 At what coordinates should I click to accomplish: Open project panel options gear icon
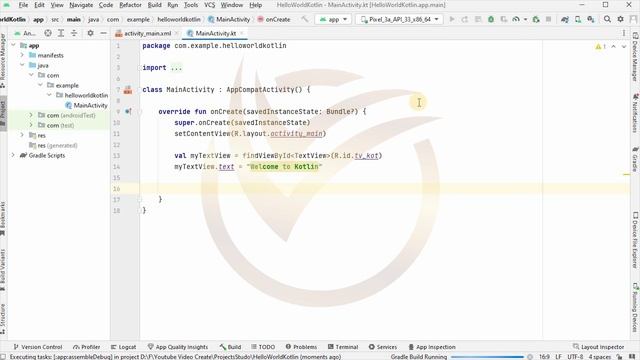pos(90,33)
